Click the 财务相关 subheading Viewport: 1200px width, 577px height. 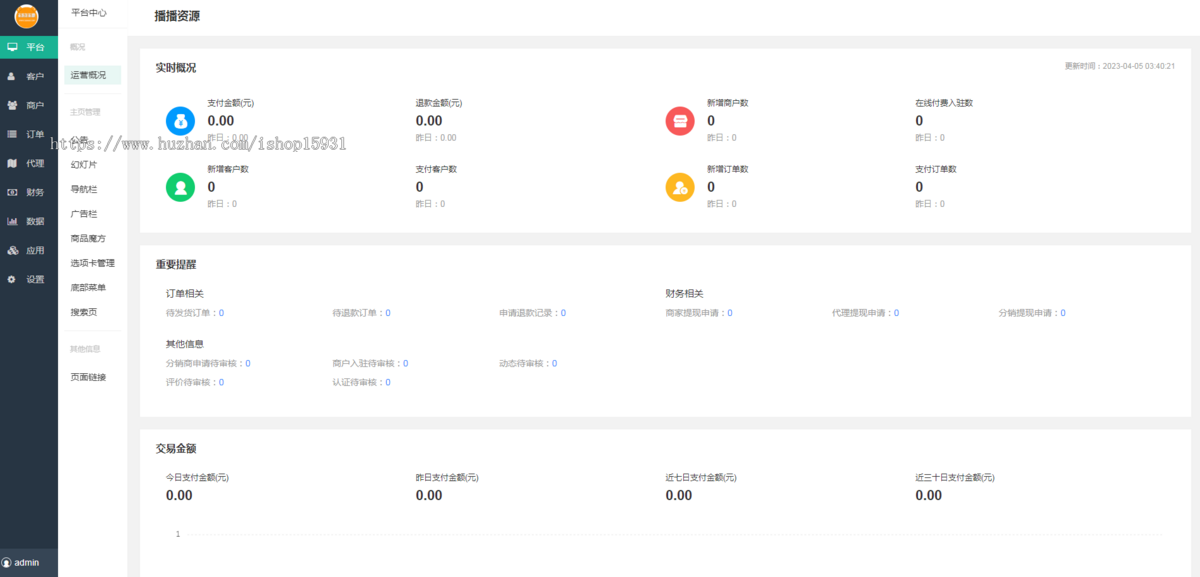point(685,294)
